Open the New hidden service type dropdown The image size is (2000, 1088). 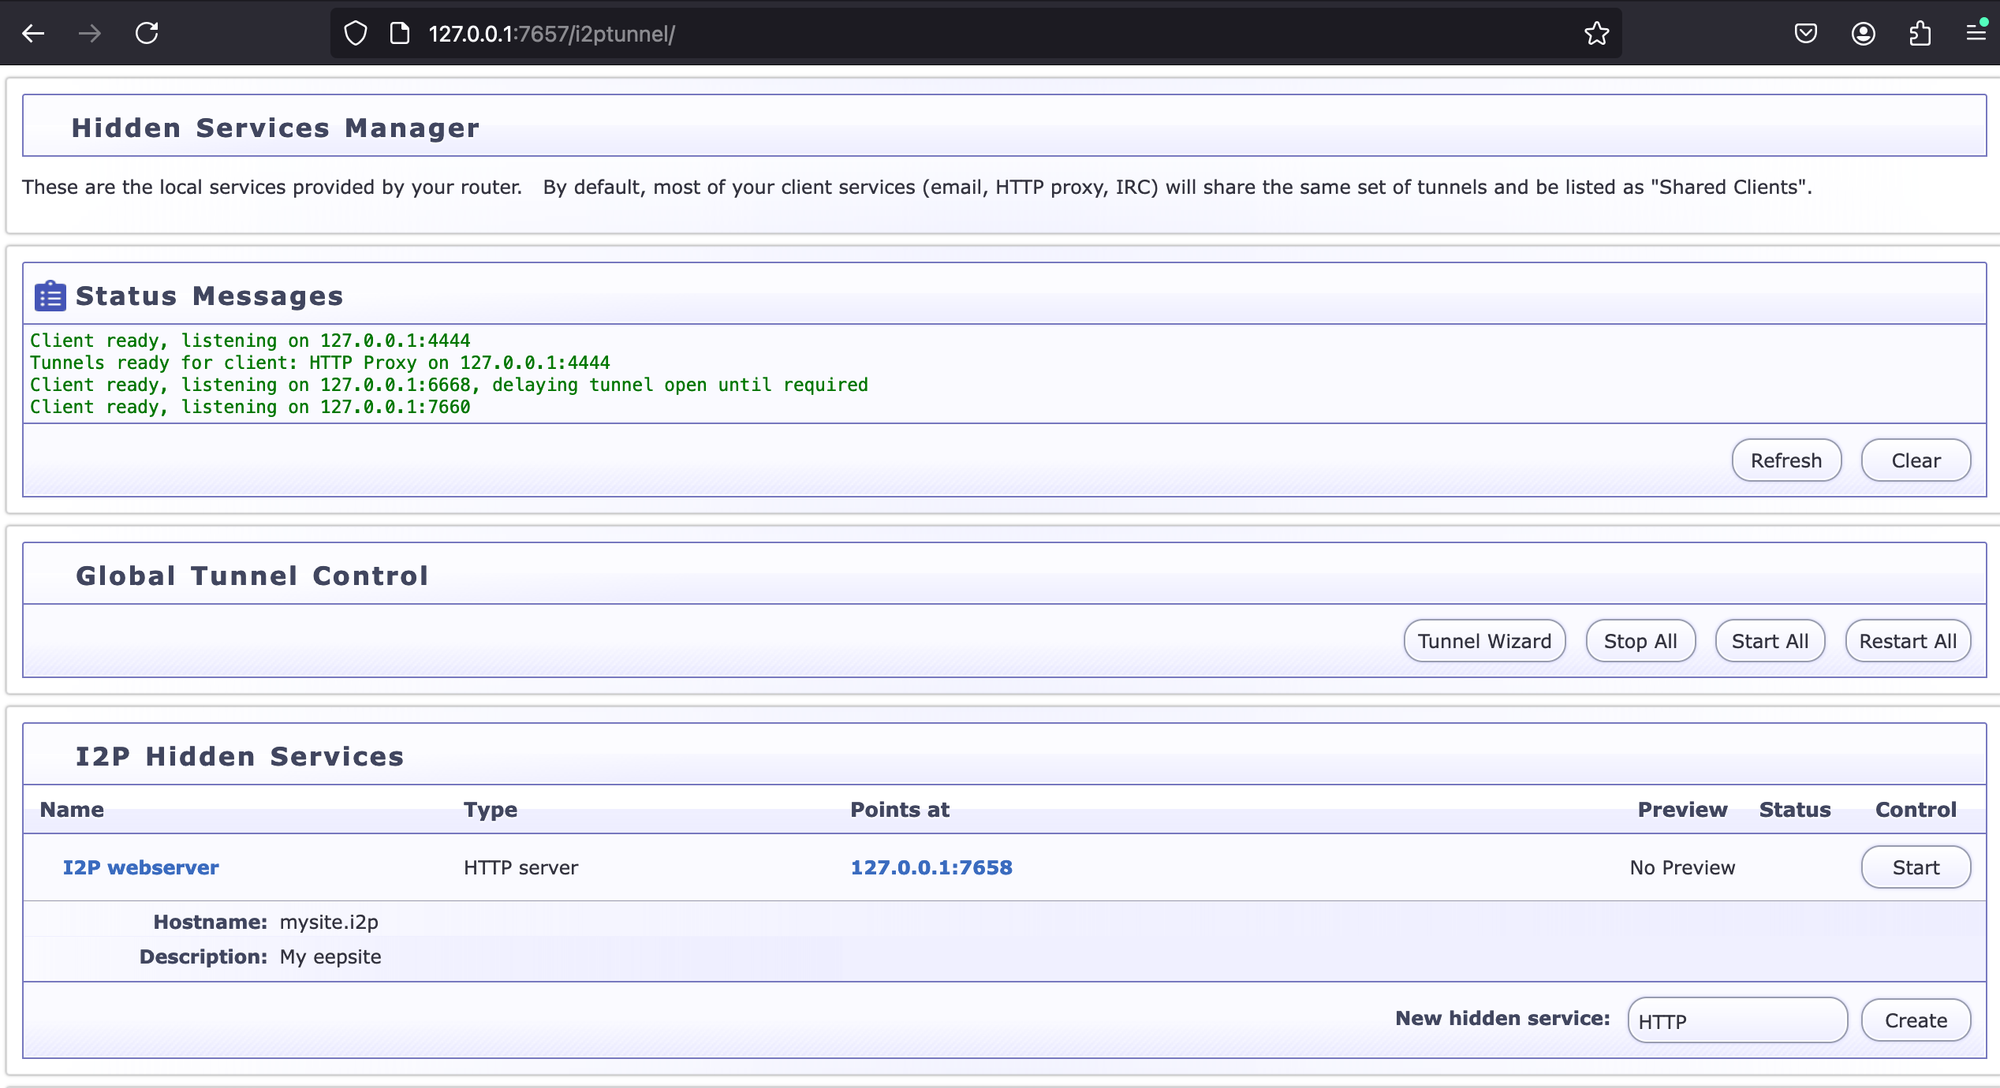pyautogui.click(x=1737, y=1020)
